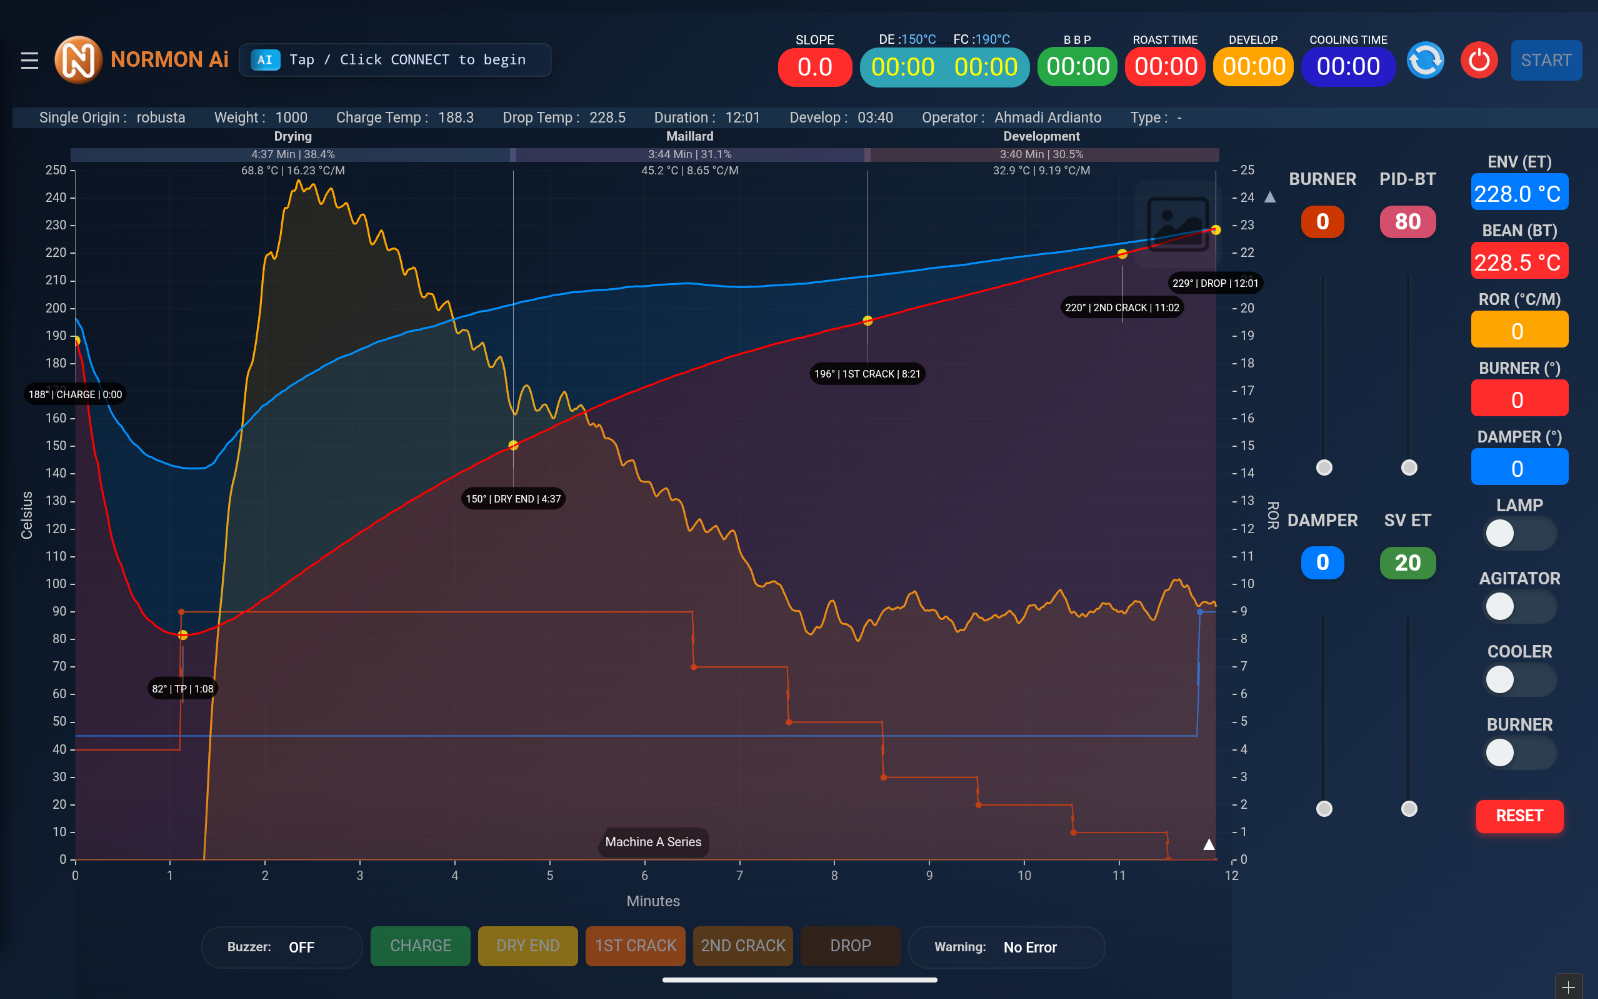Toggle the LAMP switch
The image size is (1598, 999).
(1518, 534)
